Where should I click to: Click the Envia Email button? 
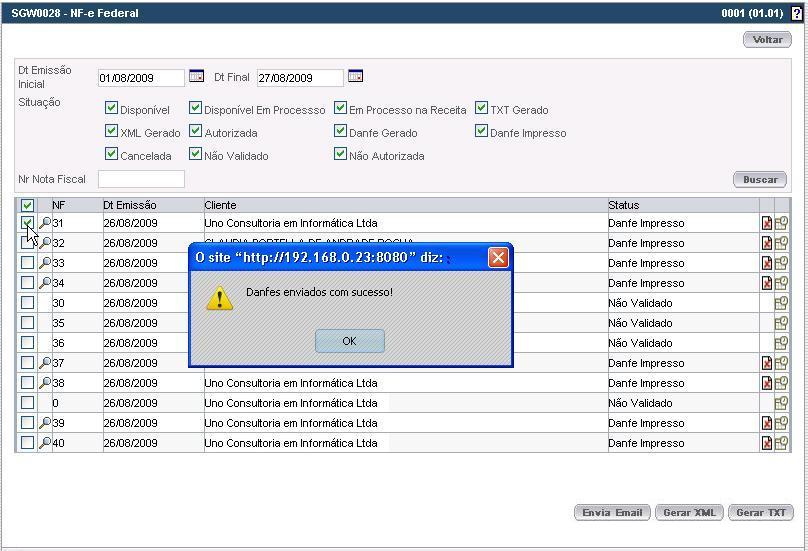pos(612,512)
